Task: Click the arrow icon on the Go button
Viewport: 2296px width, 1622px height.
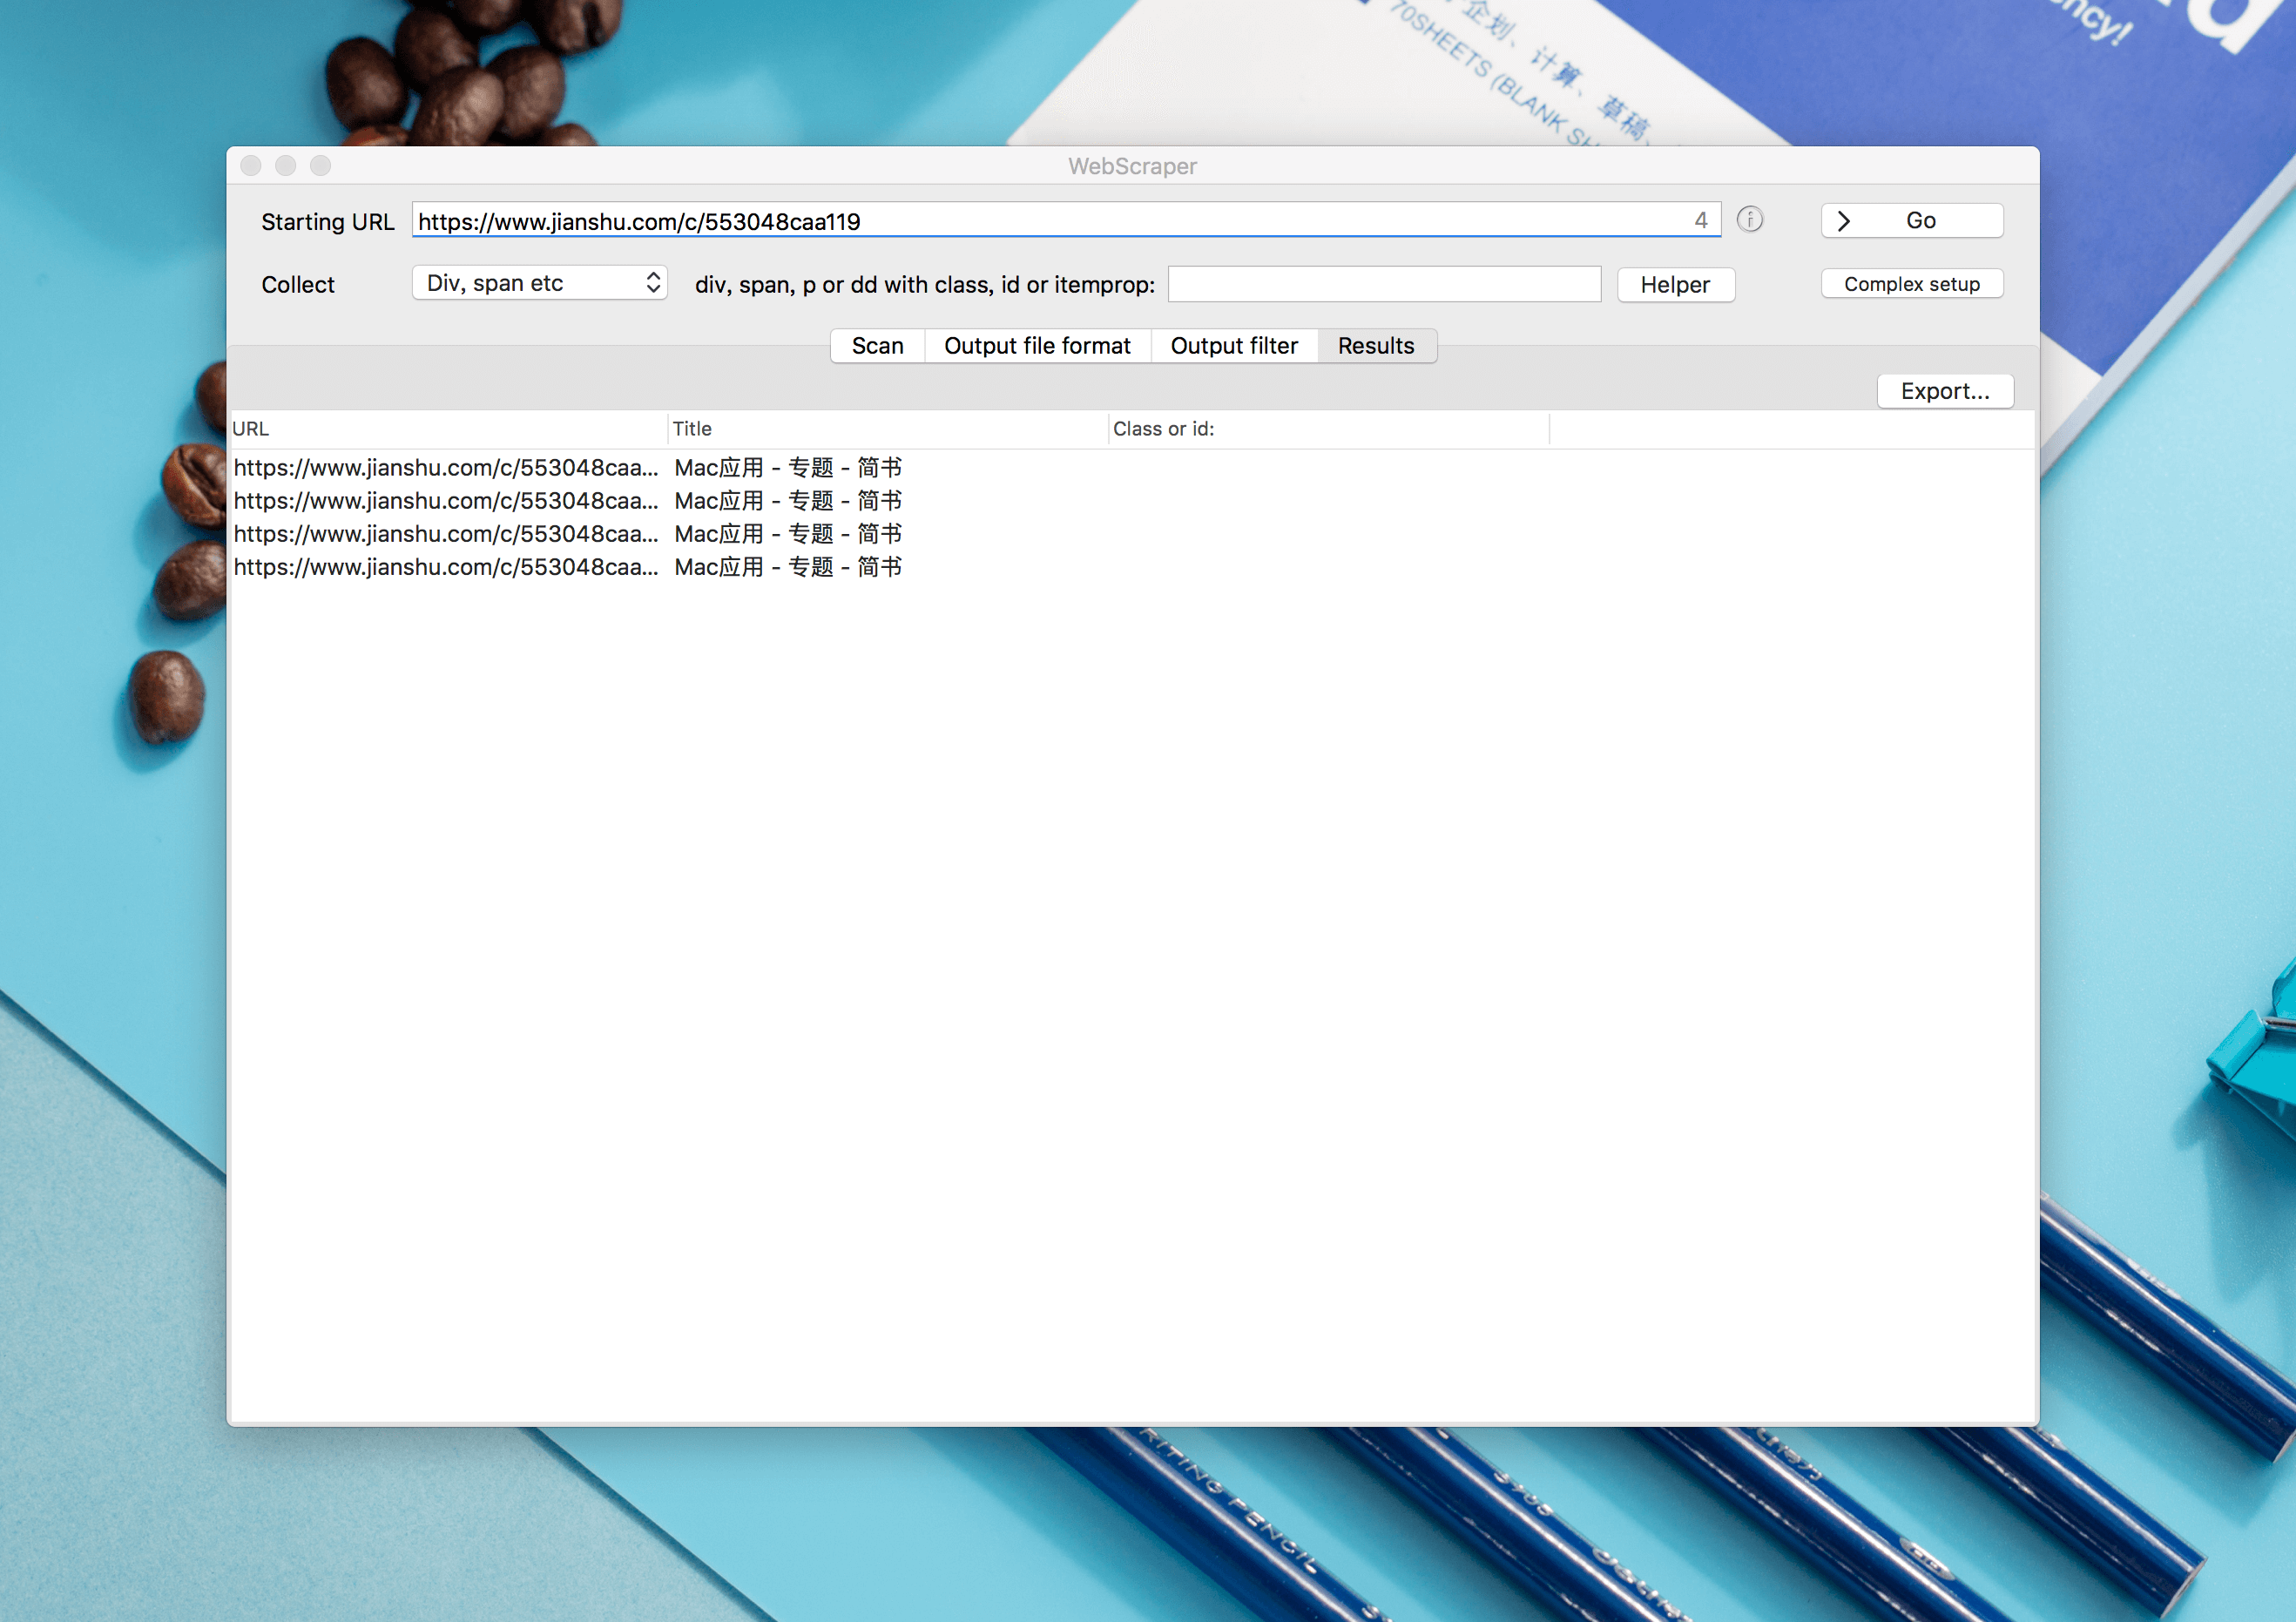Action: pyautogui.click(x=1843, y=221)
